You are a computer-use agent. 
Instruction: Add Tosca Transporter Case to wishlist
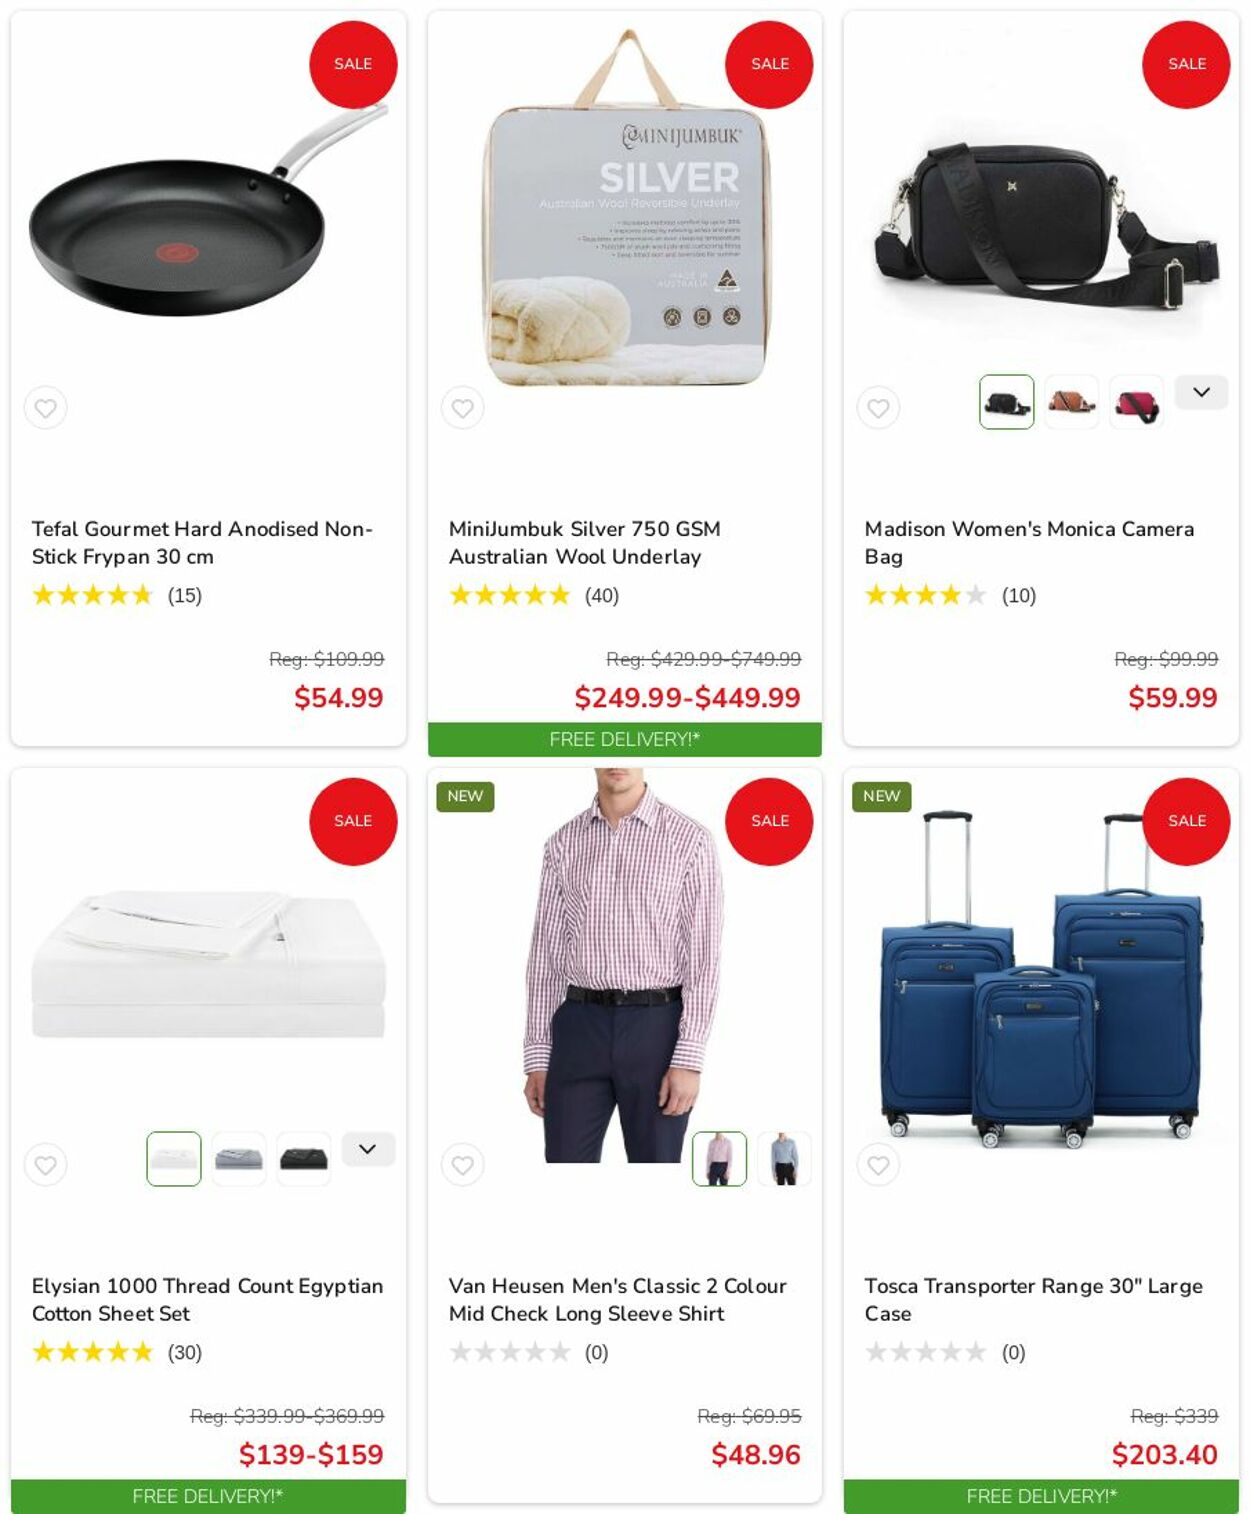[878, 1165]
